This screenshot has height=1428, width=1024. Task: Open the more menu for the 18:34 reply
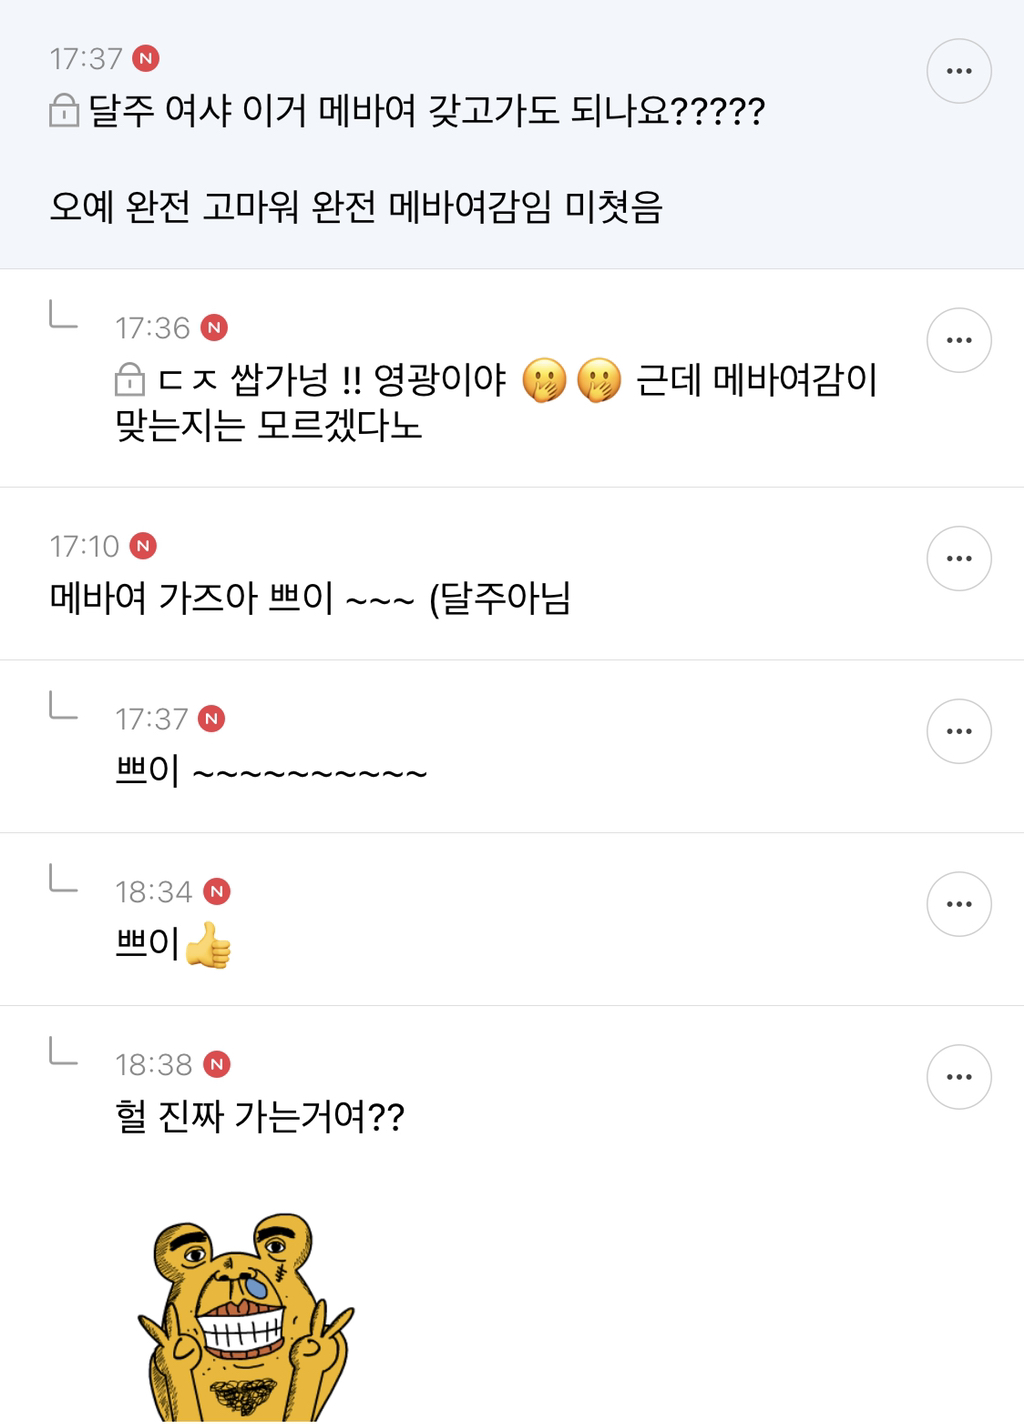tap(958, 904)
